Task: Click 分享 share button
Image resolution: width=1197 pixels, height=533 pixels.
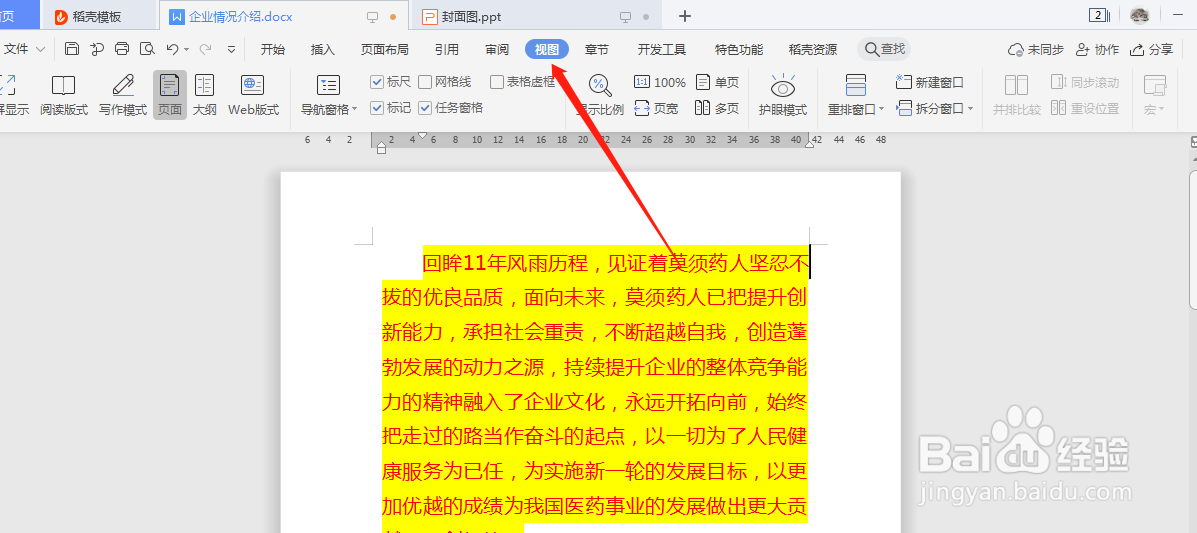Action: click(1151, 50)
